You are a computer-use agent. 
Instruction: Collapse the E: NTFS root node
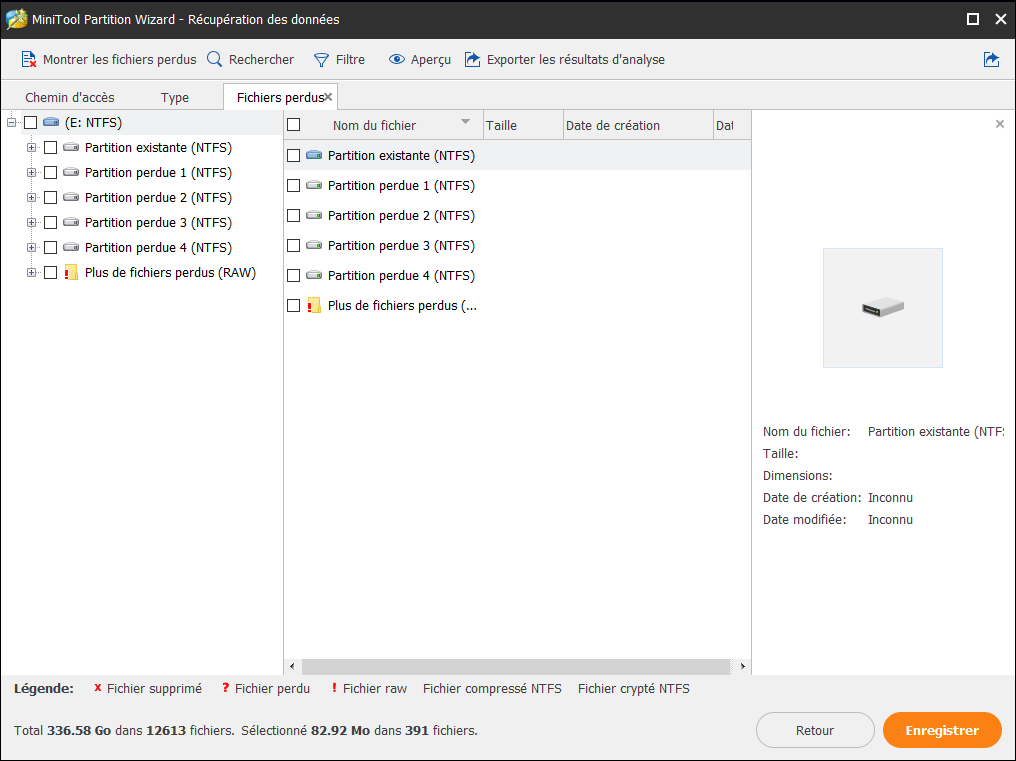pyautogui.click(x=11, y=123)
